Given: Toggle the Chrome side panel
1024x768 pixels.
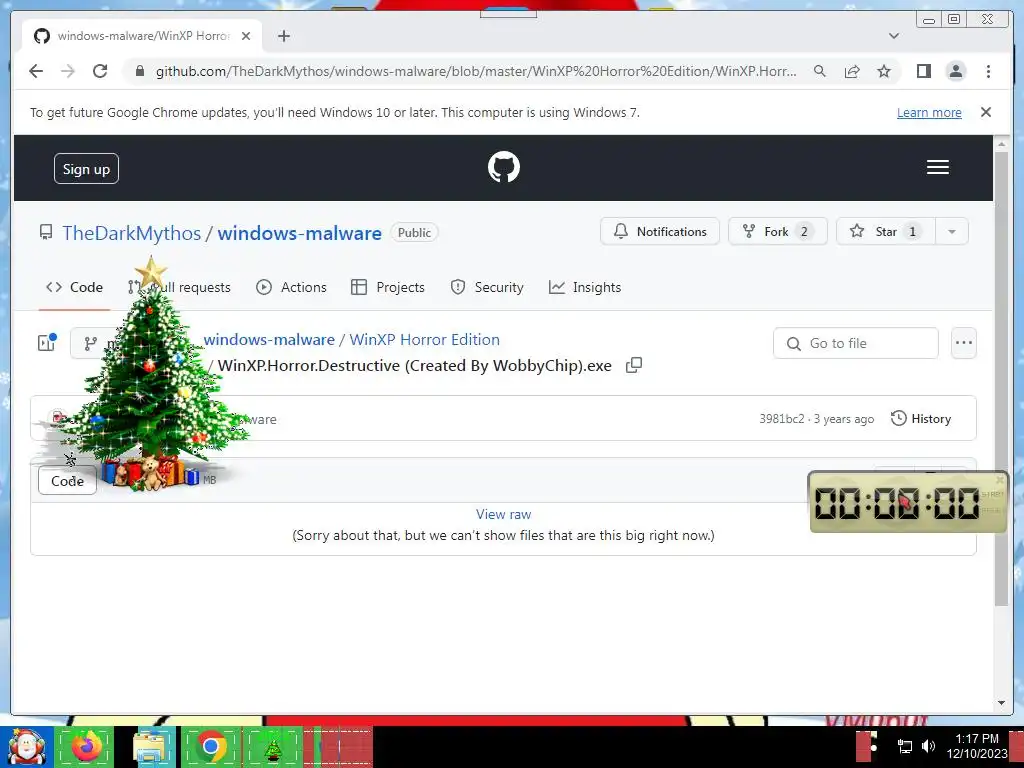Looking at the screenshot, I should [923, 71].
